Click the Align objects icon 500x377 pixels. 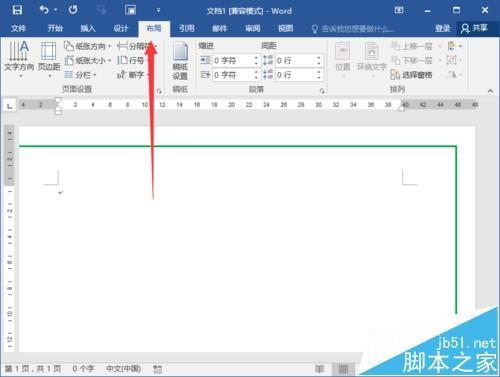pos(454,46)
